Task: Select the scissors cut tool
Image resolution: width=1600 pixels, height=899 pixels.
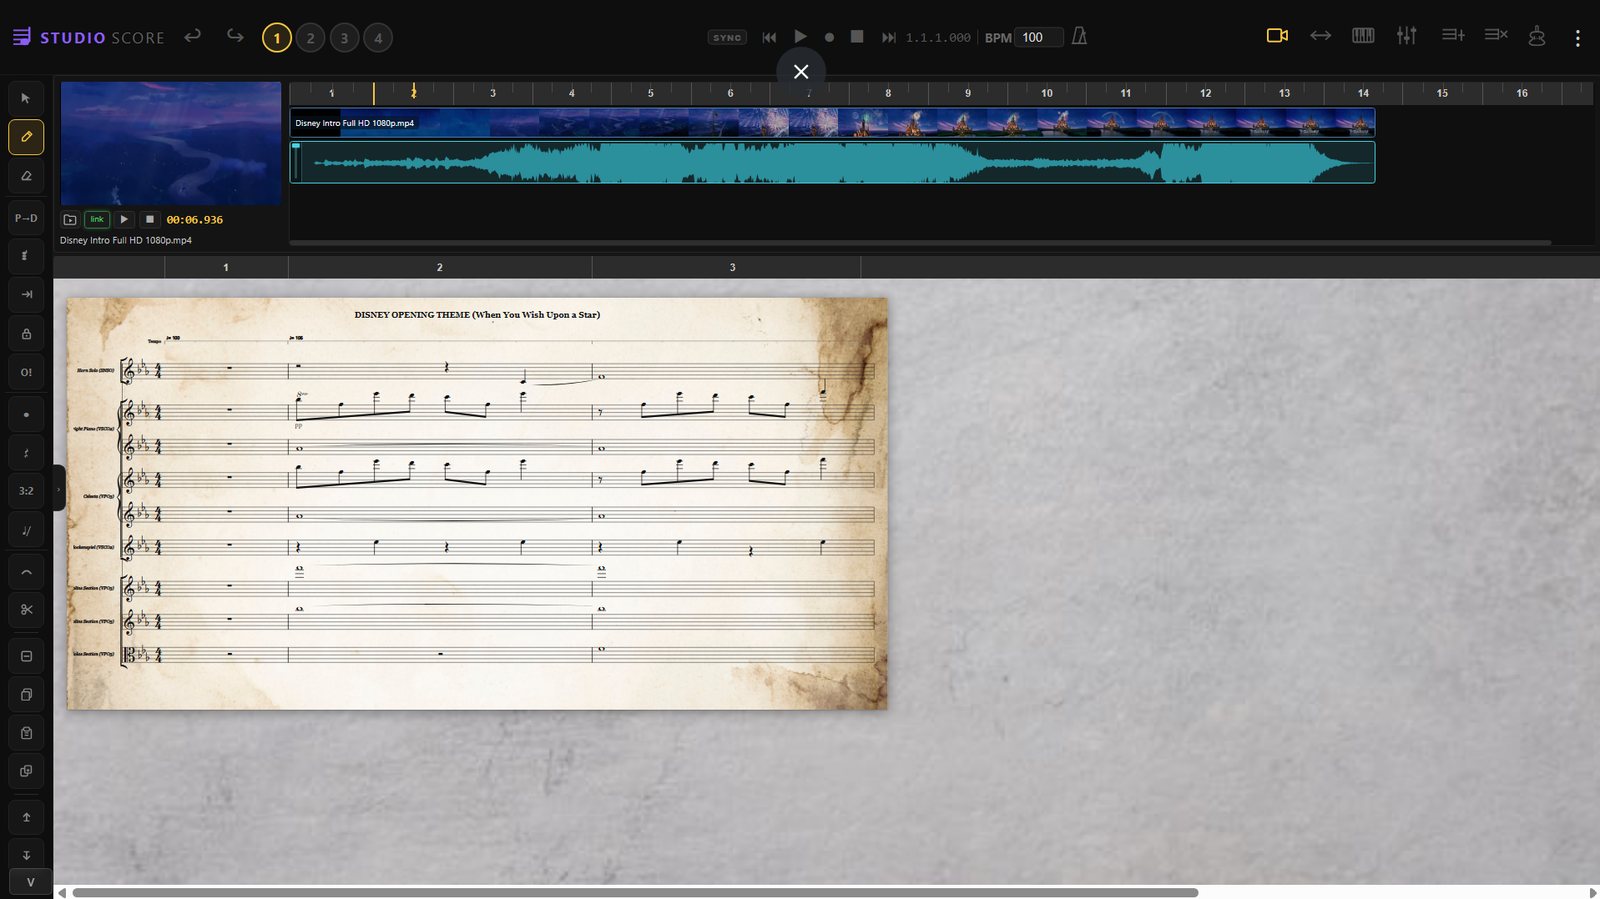Action: pos(26,609)
